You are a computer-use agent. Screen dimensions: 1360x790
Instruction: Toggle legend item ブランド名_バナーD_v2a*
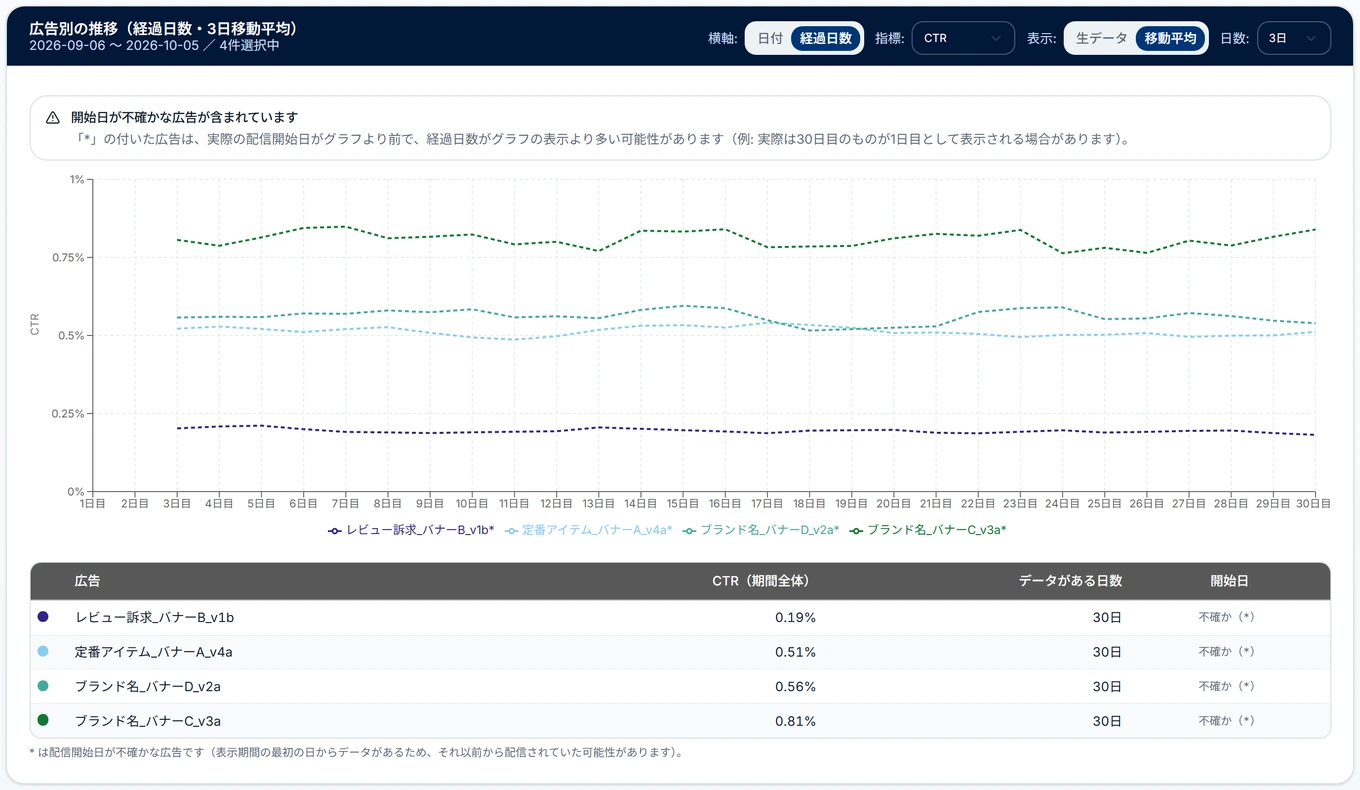(x=761, y=530)
